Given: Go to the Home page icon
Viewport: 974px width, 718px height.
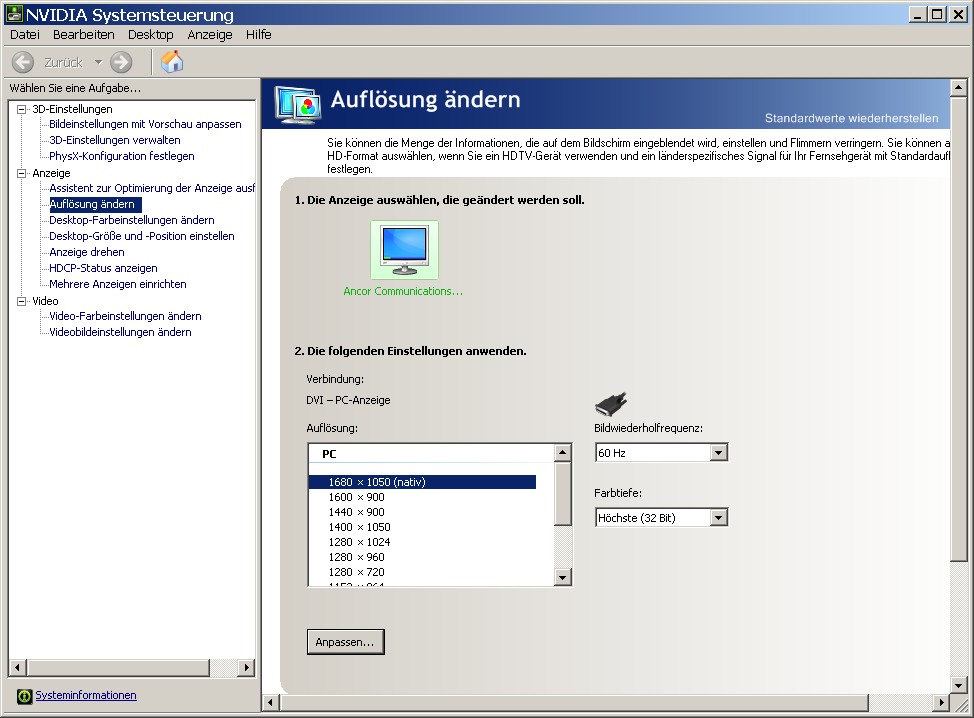Looking at the screenshot, I should coord(172,61).
